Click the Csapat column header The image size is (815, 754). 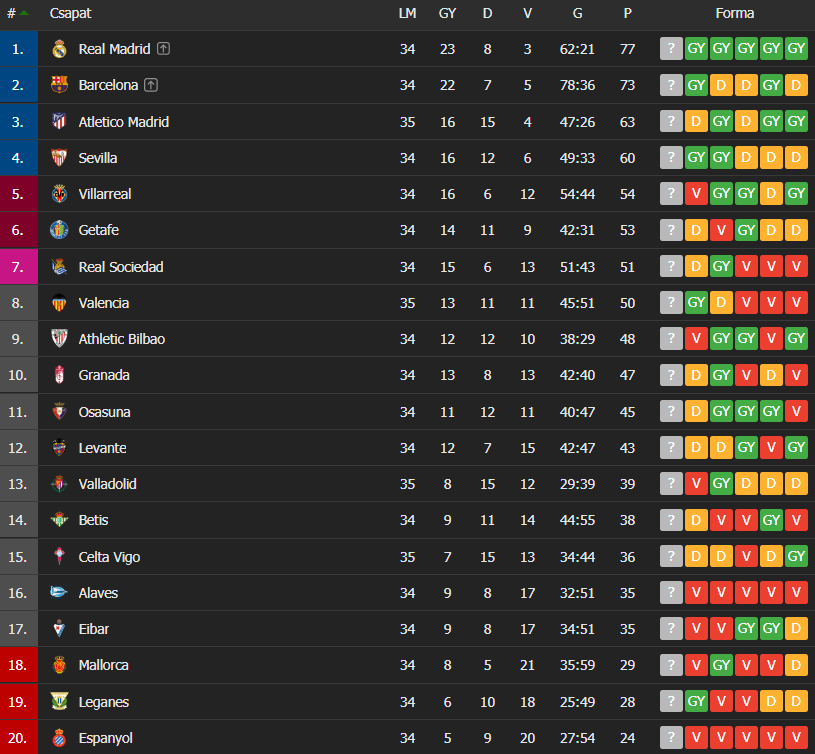tap(70, 14)
